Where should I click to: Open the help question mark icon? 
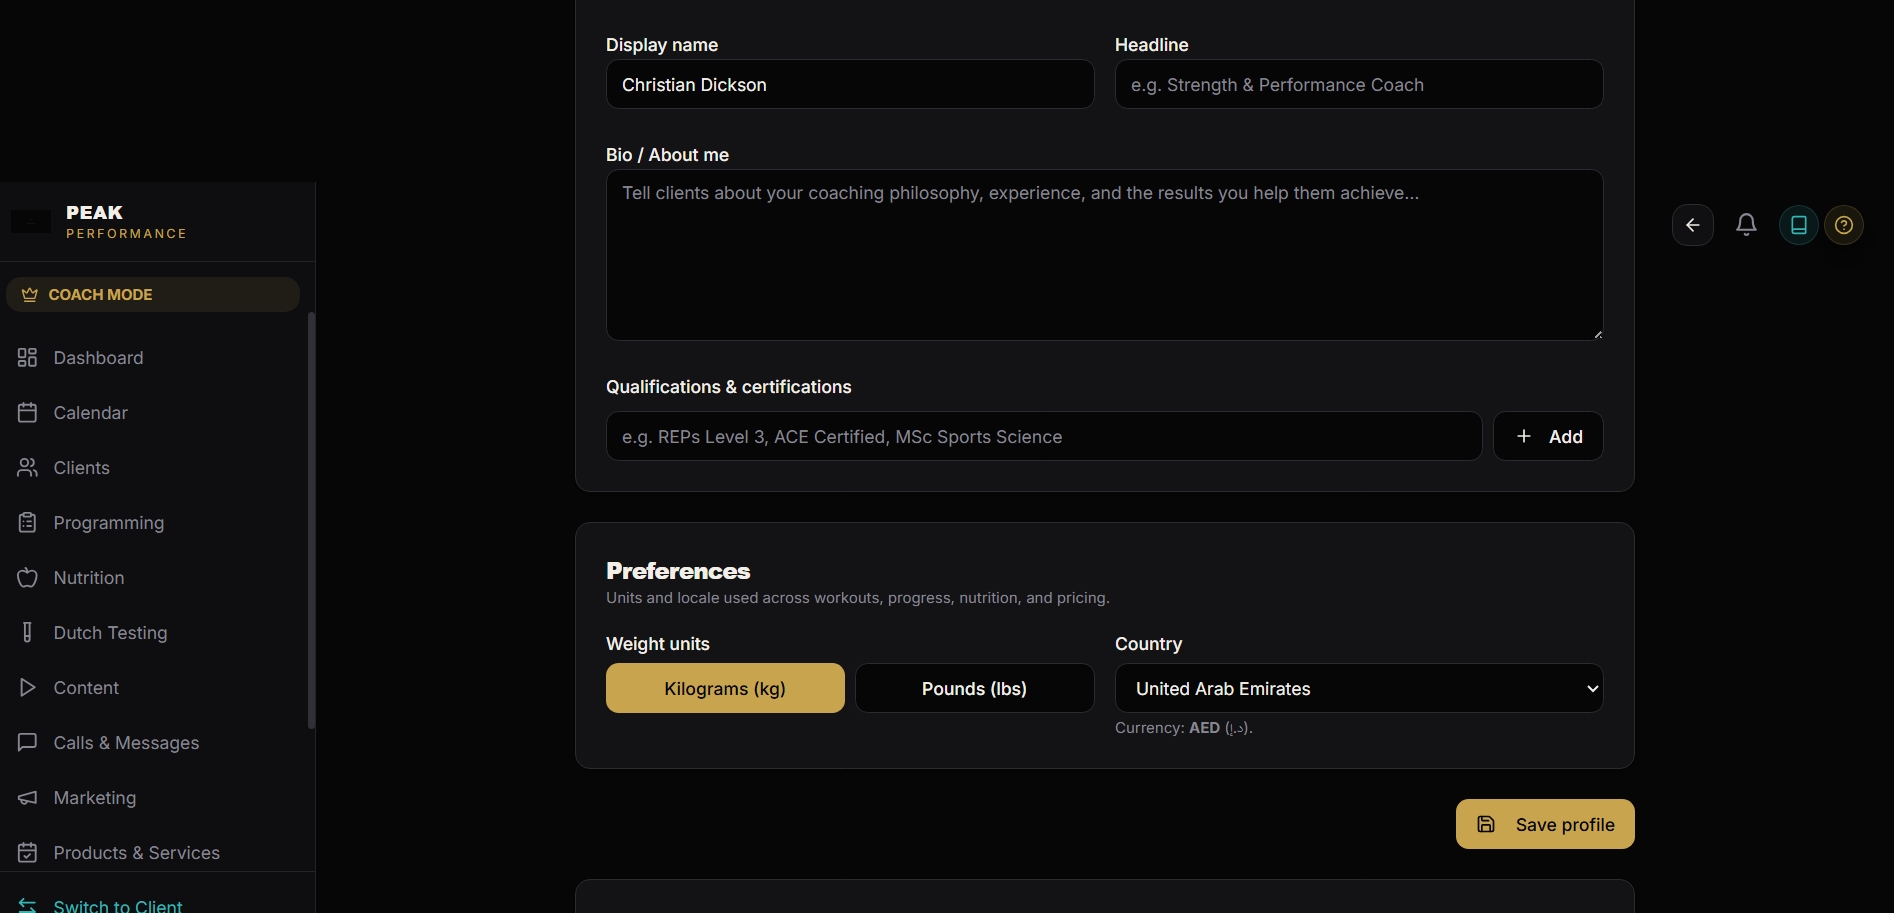point(1844,225)
